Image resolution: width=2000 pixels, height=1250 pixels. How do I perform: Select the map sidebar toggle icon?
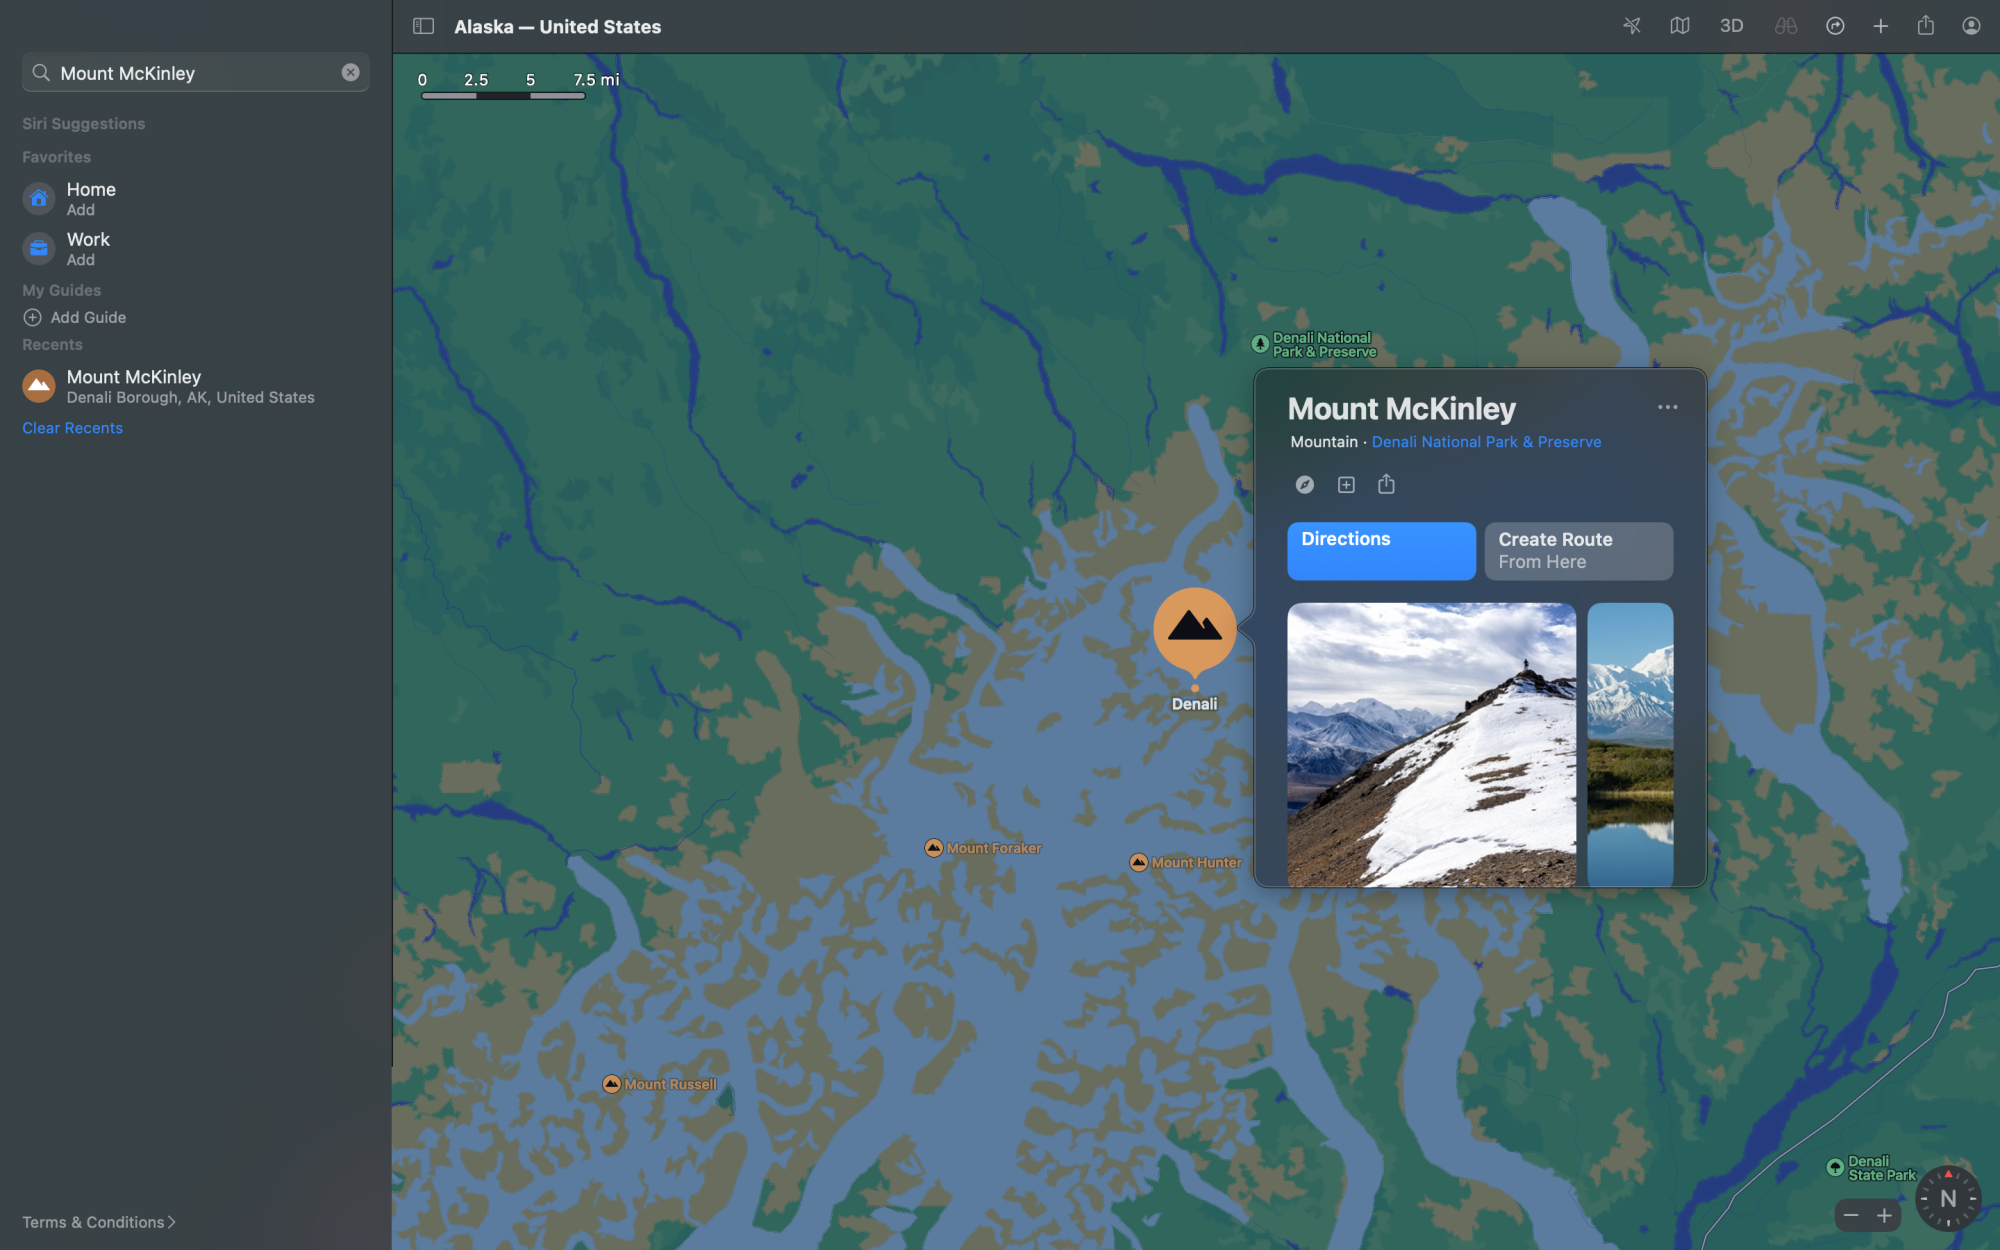[x=423, y=26]
